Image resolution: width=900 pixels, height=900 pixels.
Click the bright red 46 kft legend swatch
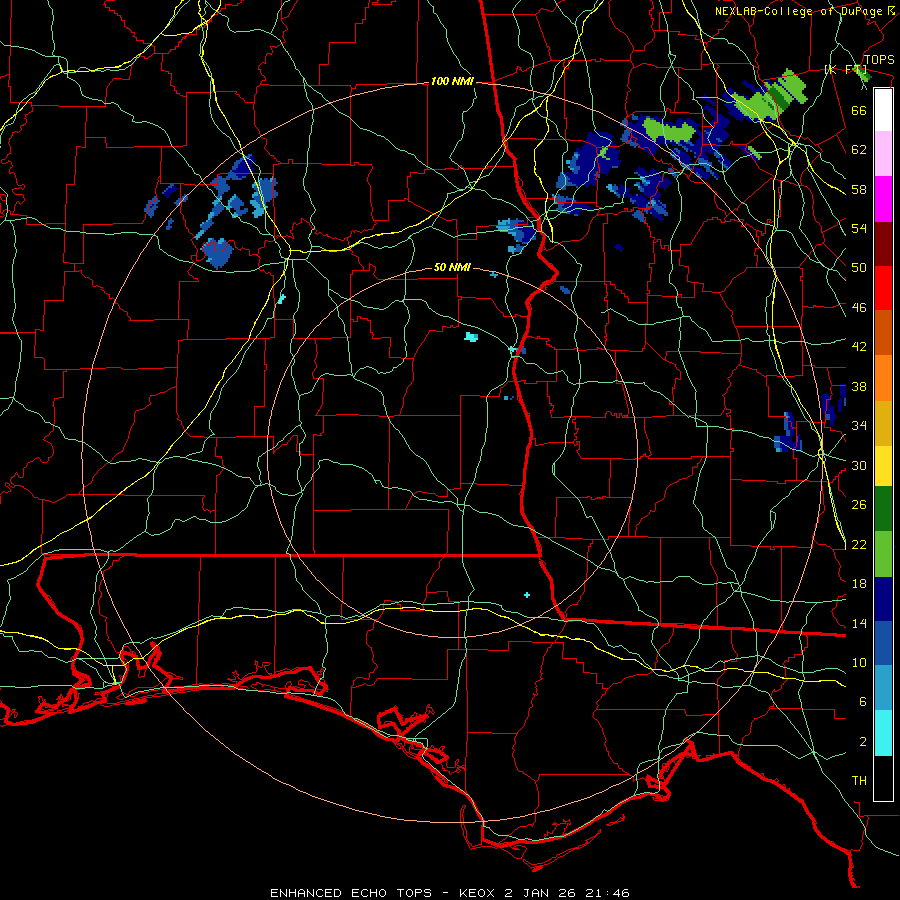coord(883,288)
